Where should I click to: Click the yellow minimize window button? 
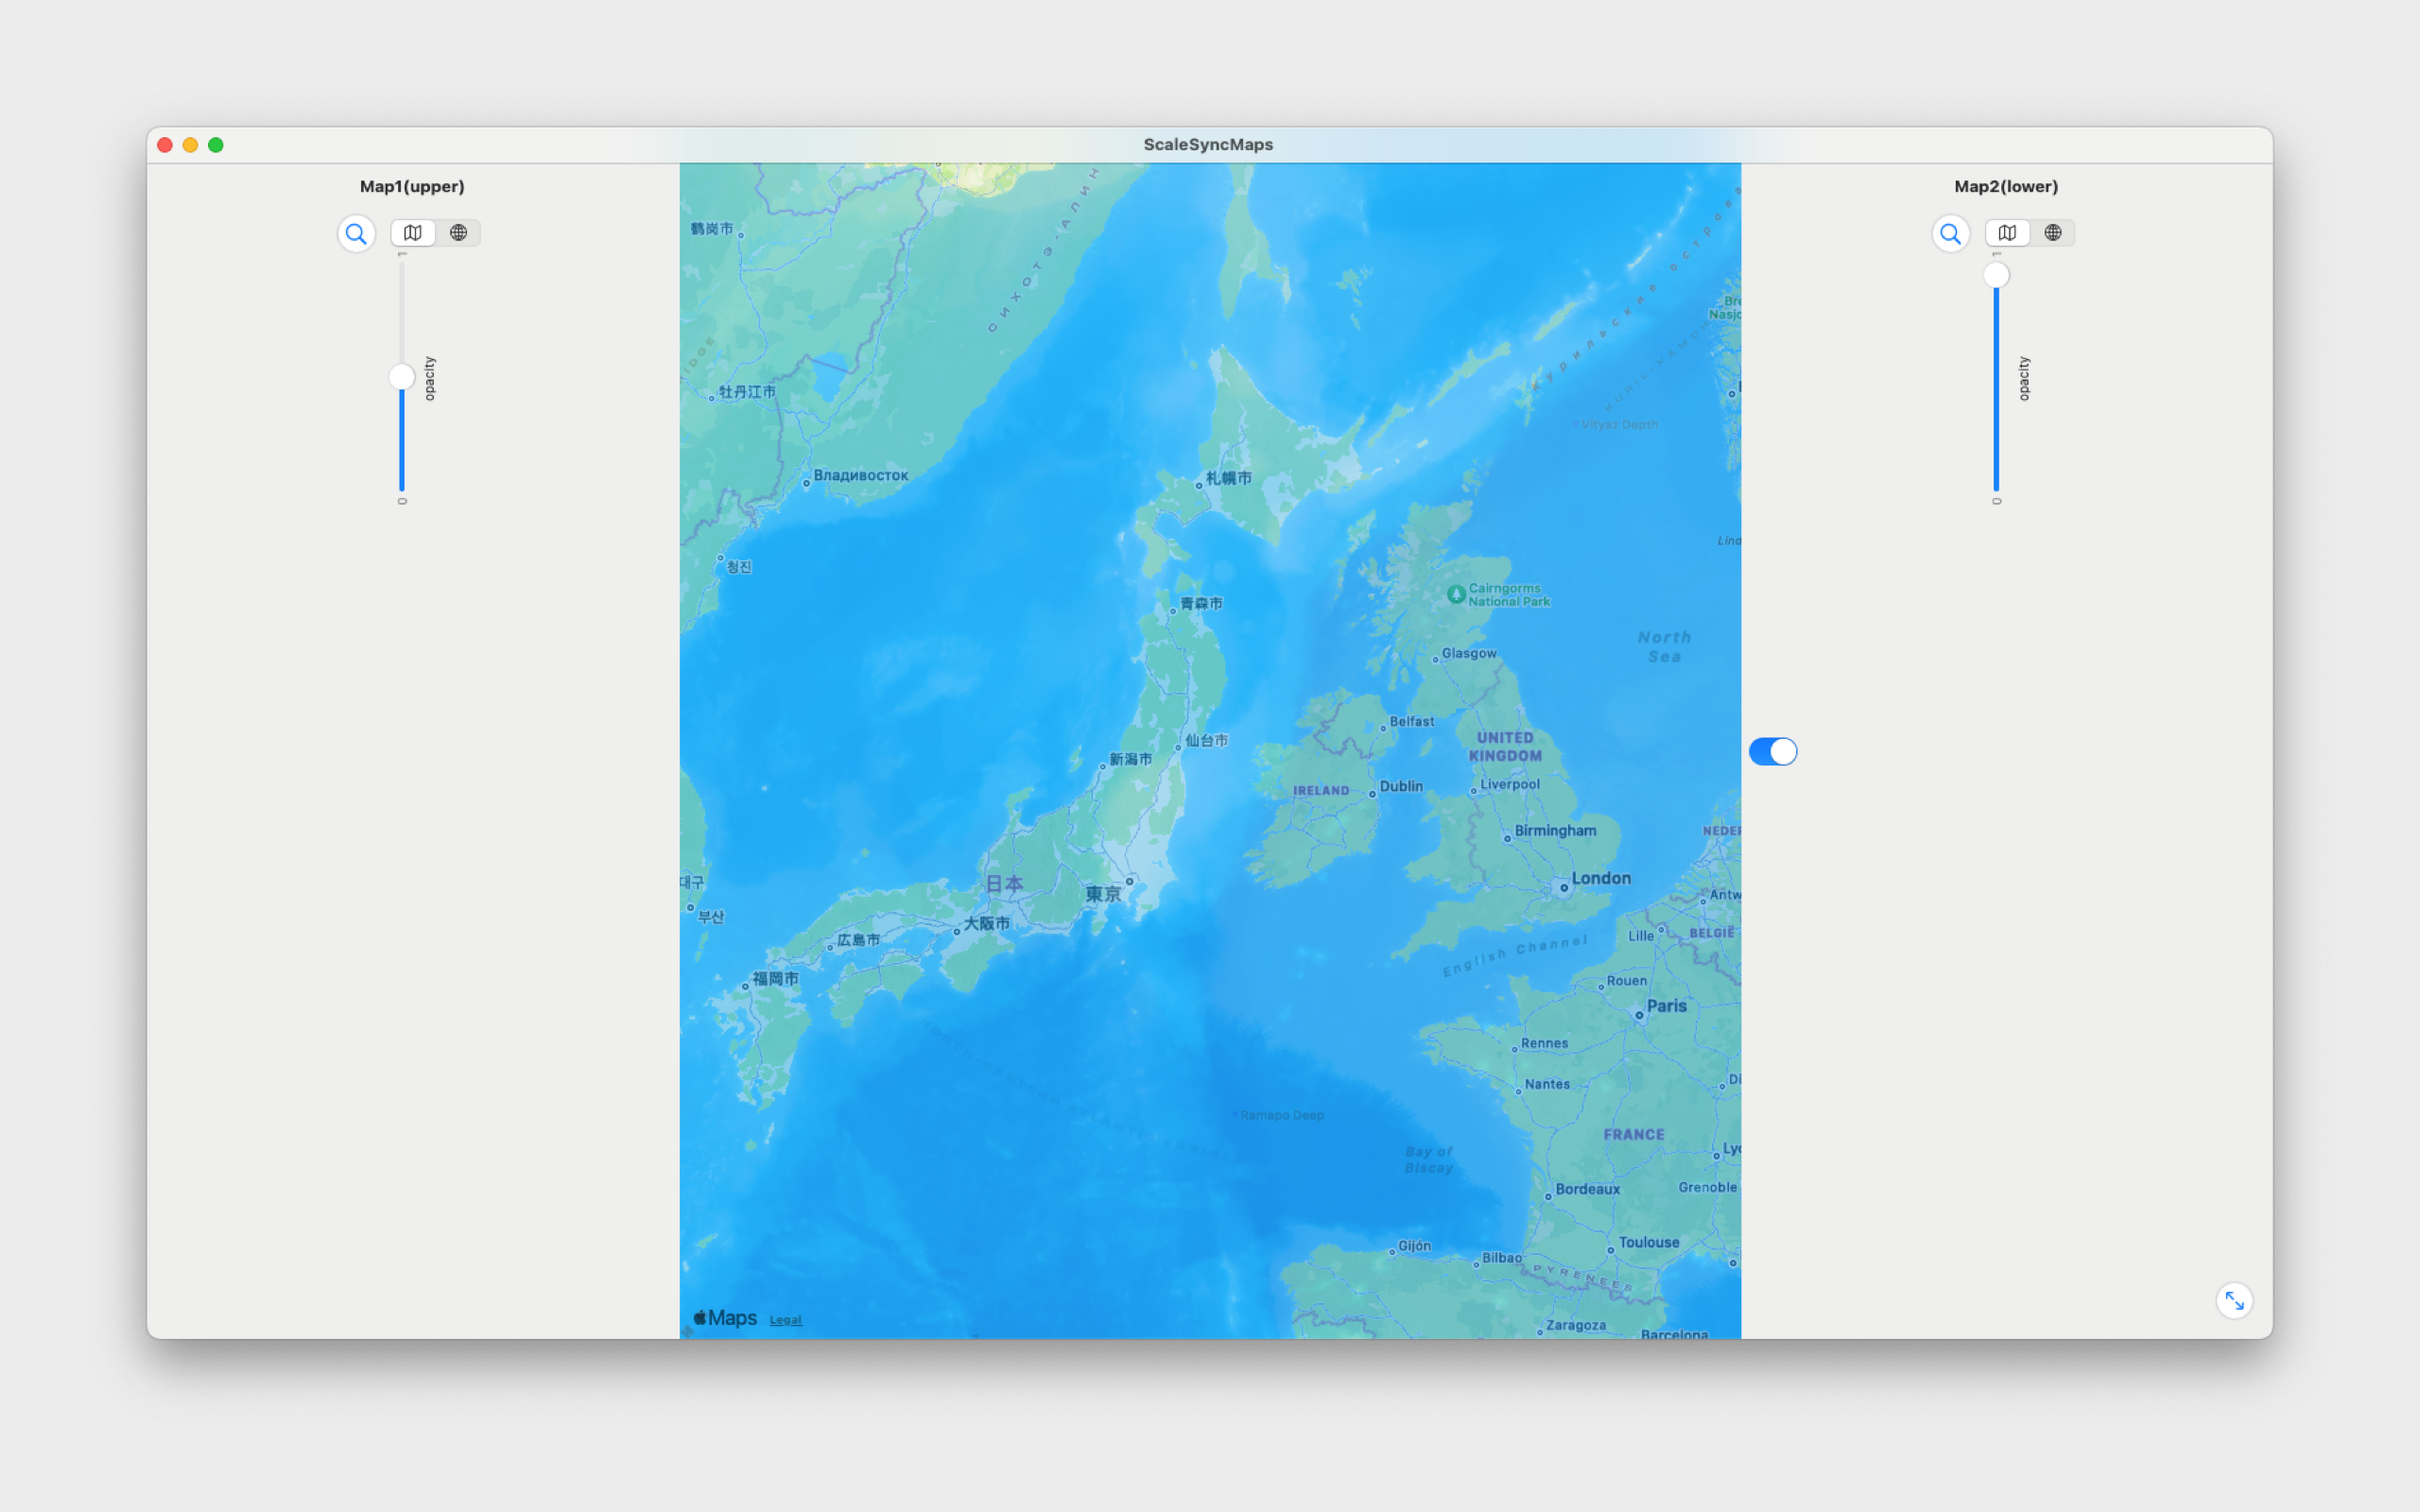[190, 145]
